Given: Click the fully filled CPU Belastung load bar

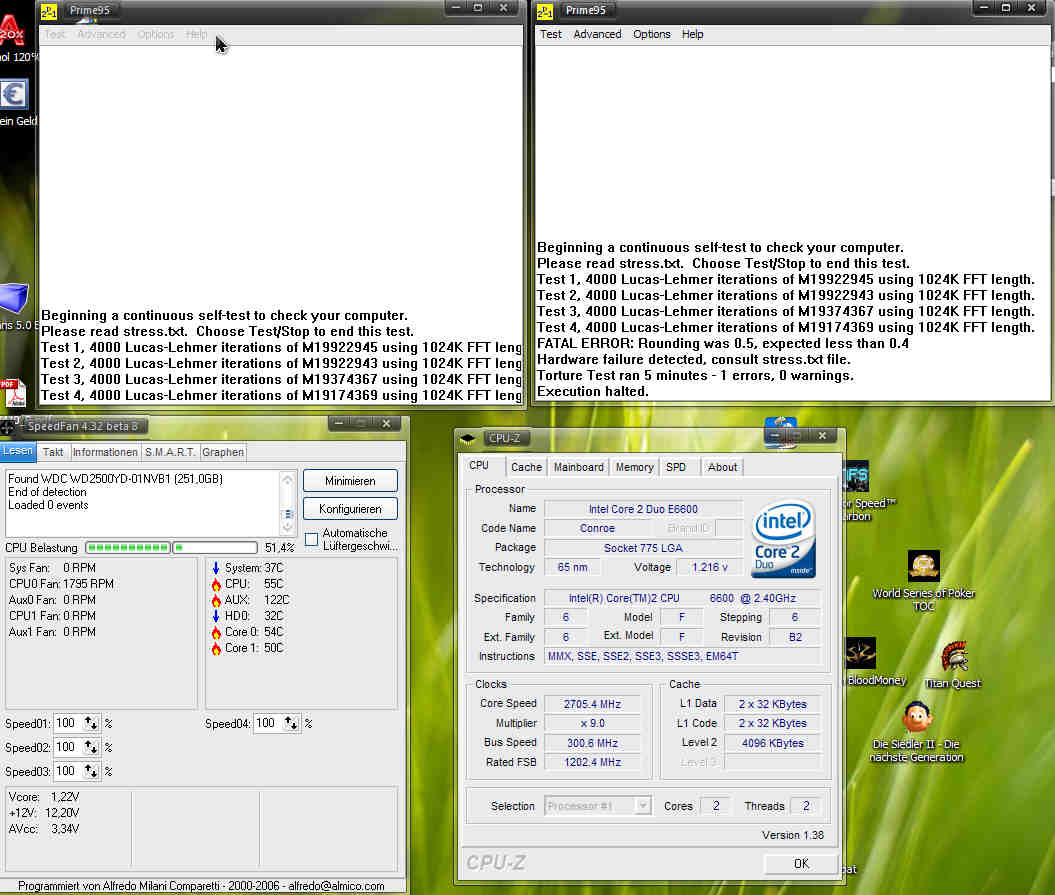Looking at the screenshot, I should pyautogui.click(x=128, y=548).
